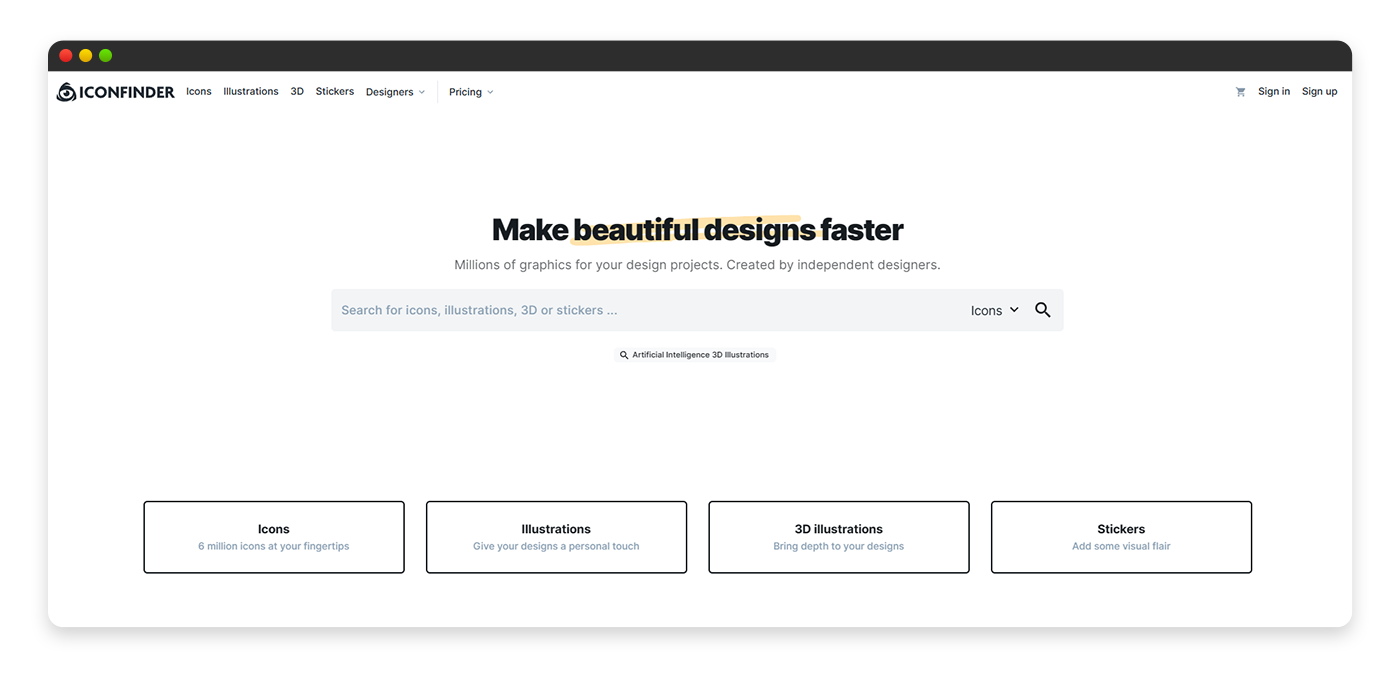Click the Sign up link
The height and width of the screenshot is (700, 1400).
(x=1319, y=91)
